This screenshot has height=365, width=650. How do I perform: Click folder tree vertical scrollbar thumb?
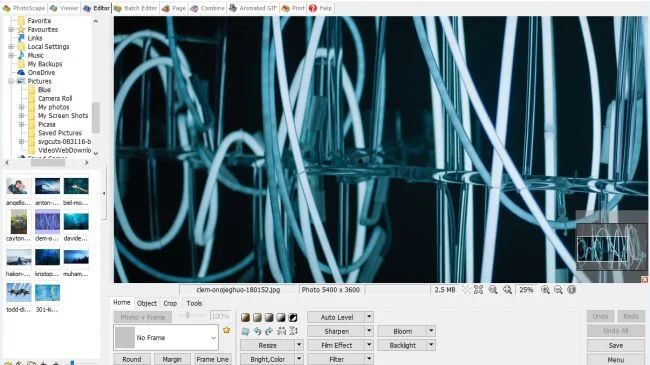(x=96, y=117)
